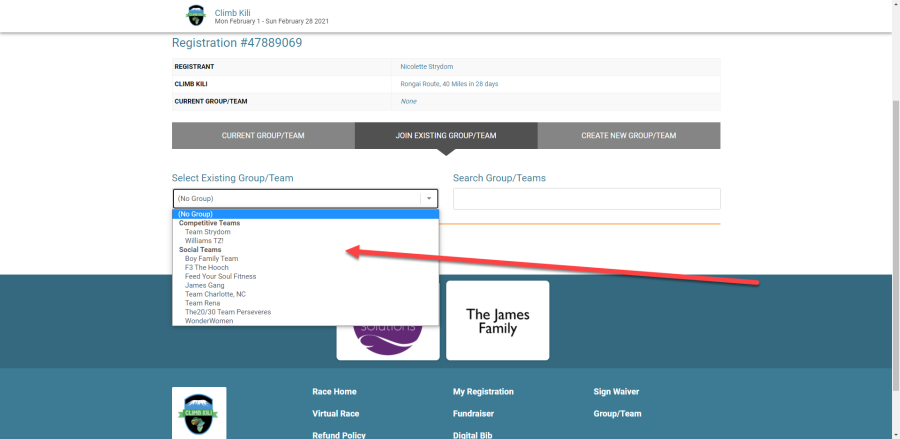Open the Climb Kili title link
This screenshot has width=900, height=439.
232,13
